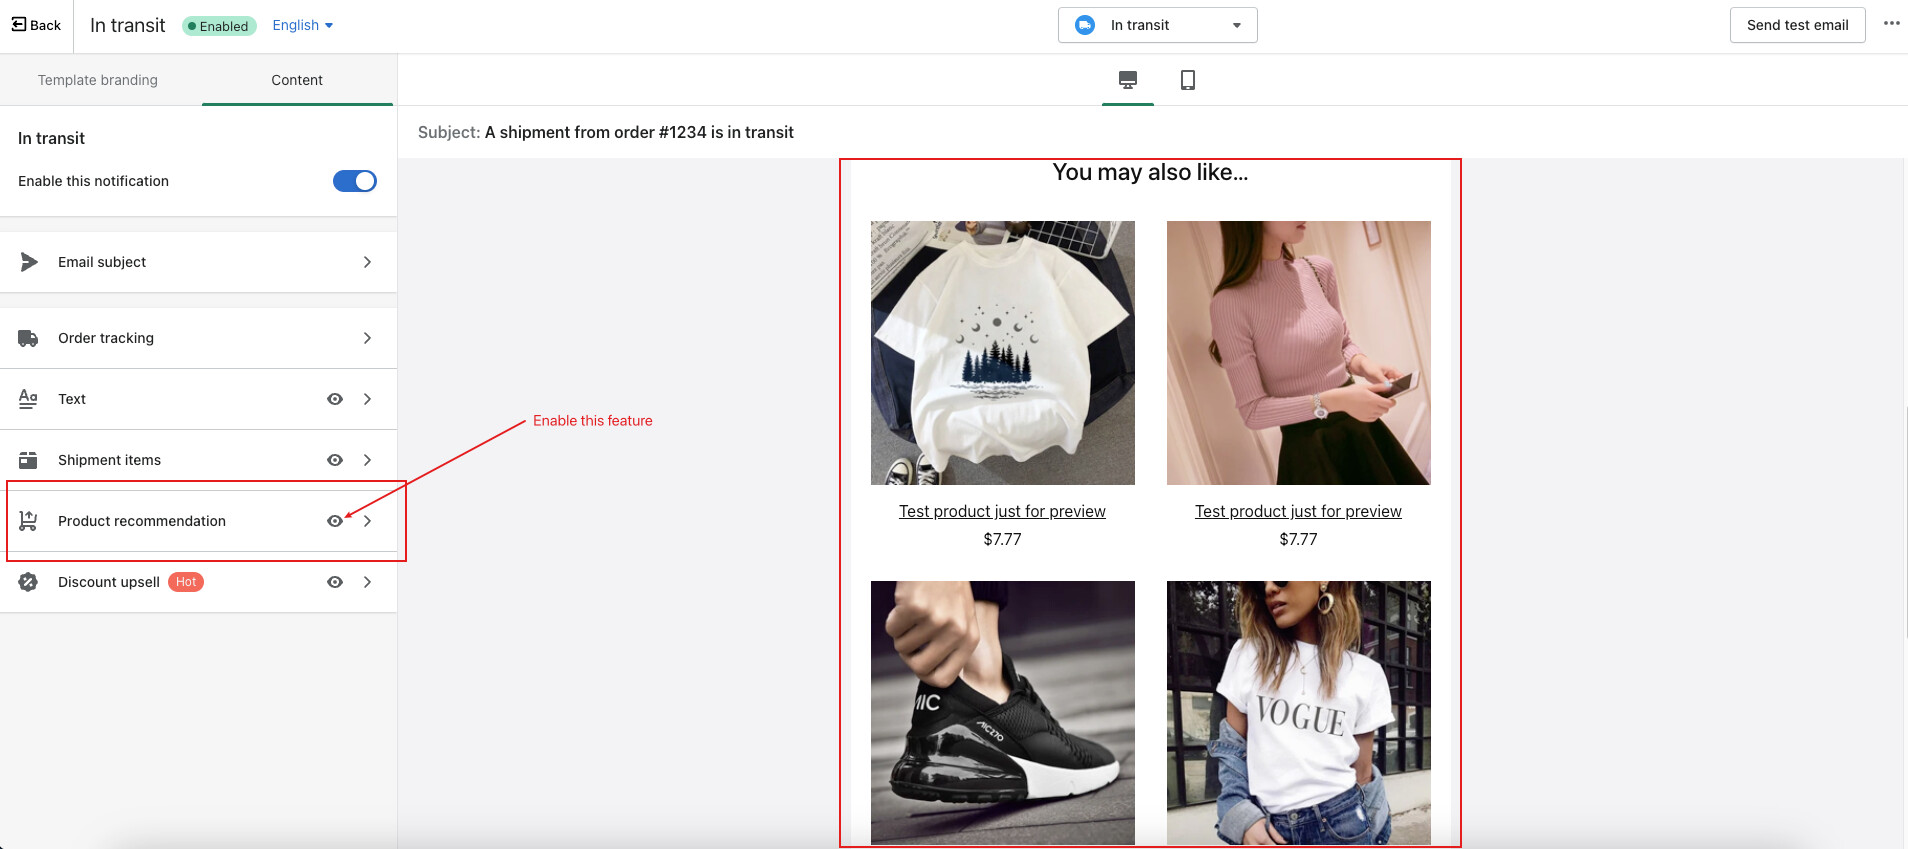Click the Email subject paper-plane icon
The width and height of the screenshot is (1908, 849).
[29, 262]
